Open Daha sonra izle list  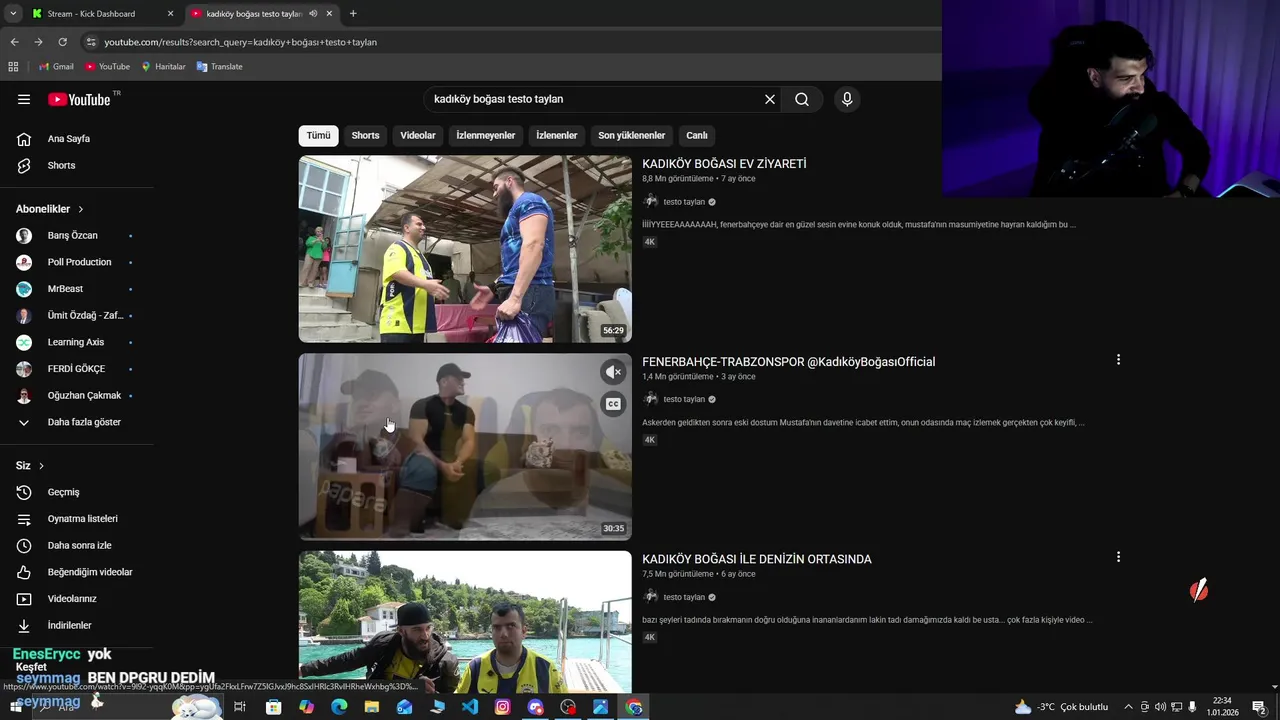click(x=77, y=545)
